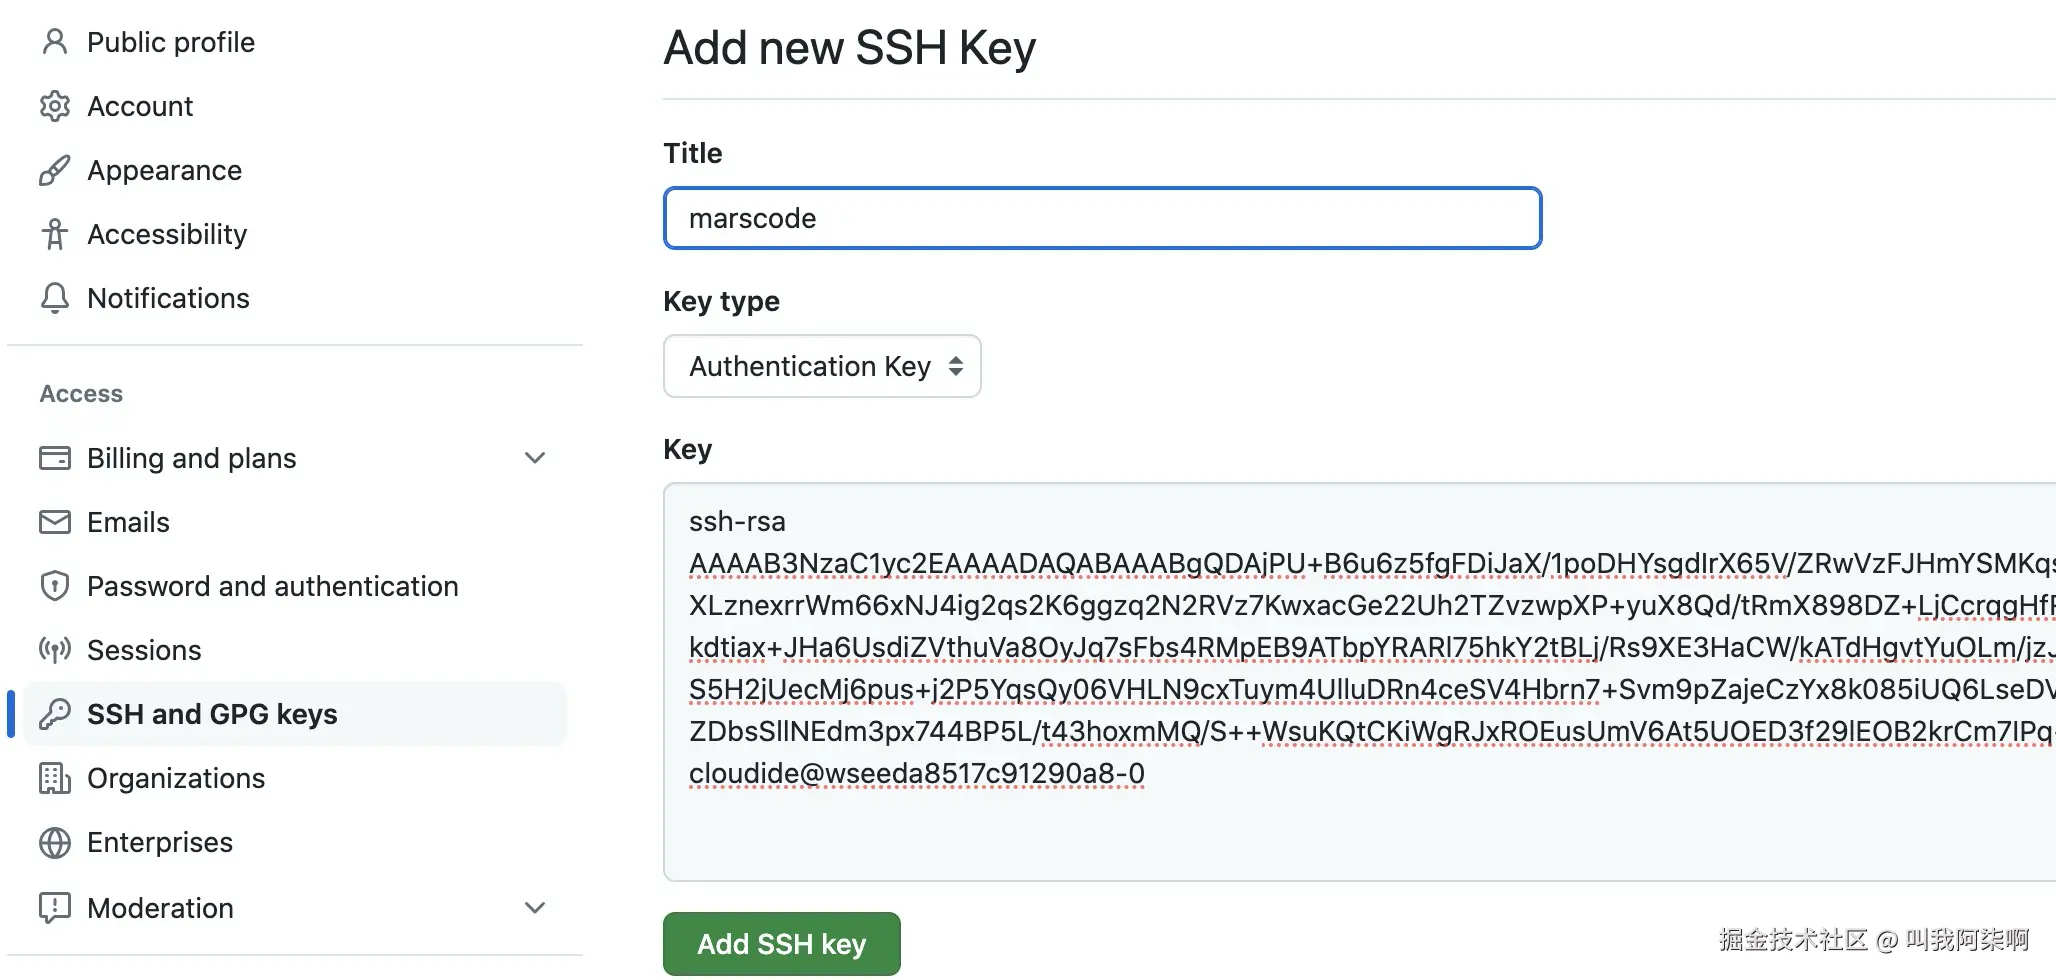This screenshot has height=980, width=2056.
Task: Click the Emails envelope icon
Action: tap(55, 522)
